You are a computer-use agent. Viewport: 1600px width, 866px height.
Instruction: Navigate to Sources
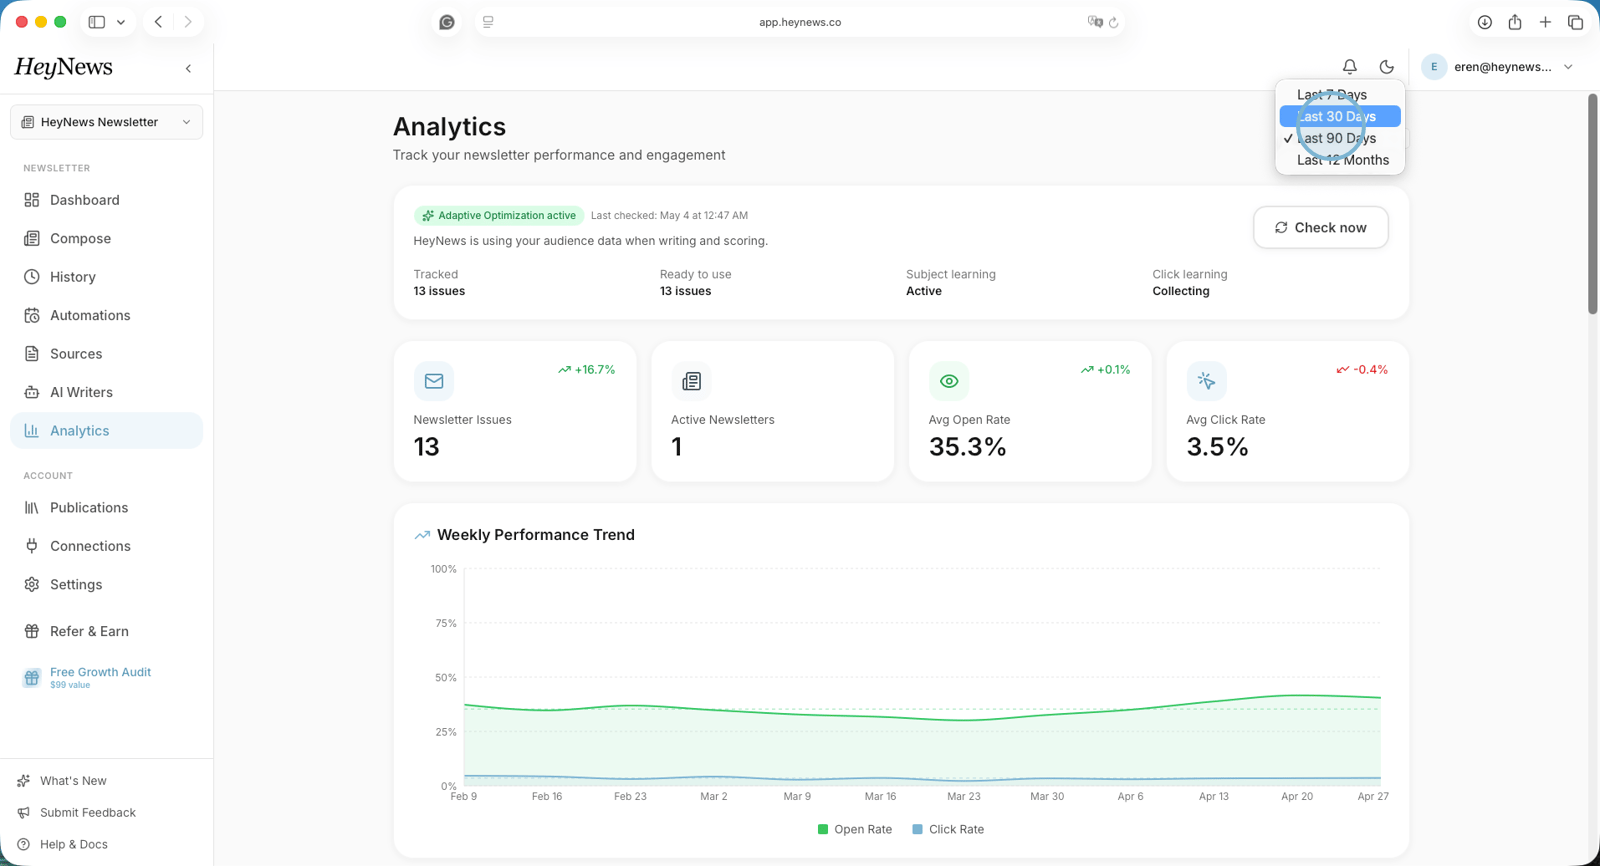(x=106, y=354)
